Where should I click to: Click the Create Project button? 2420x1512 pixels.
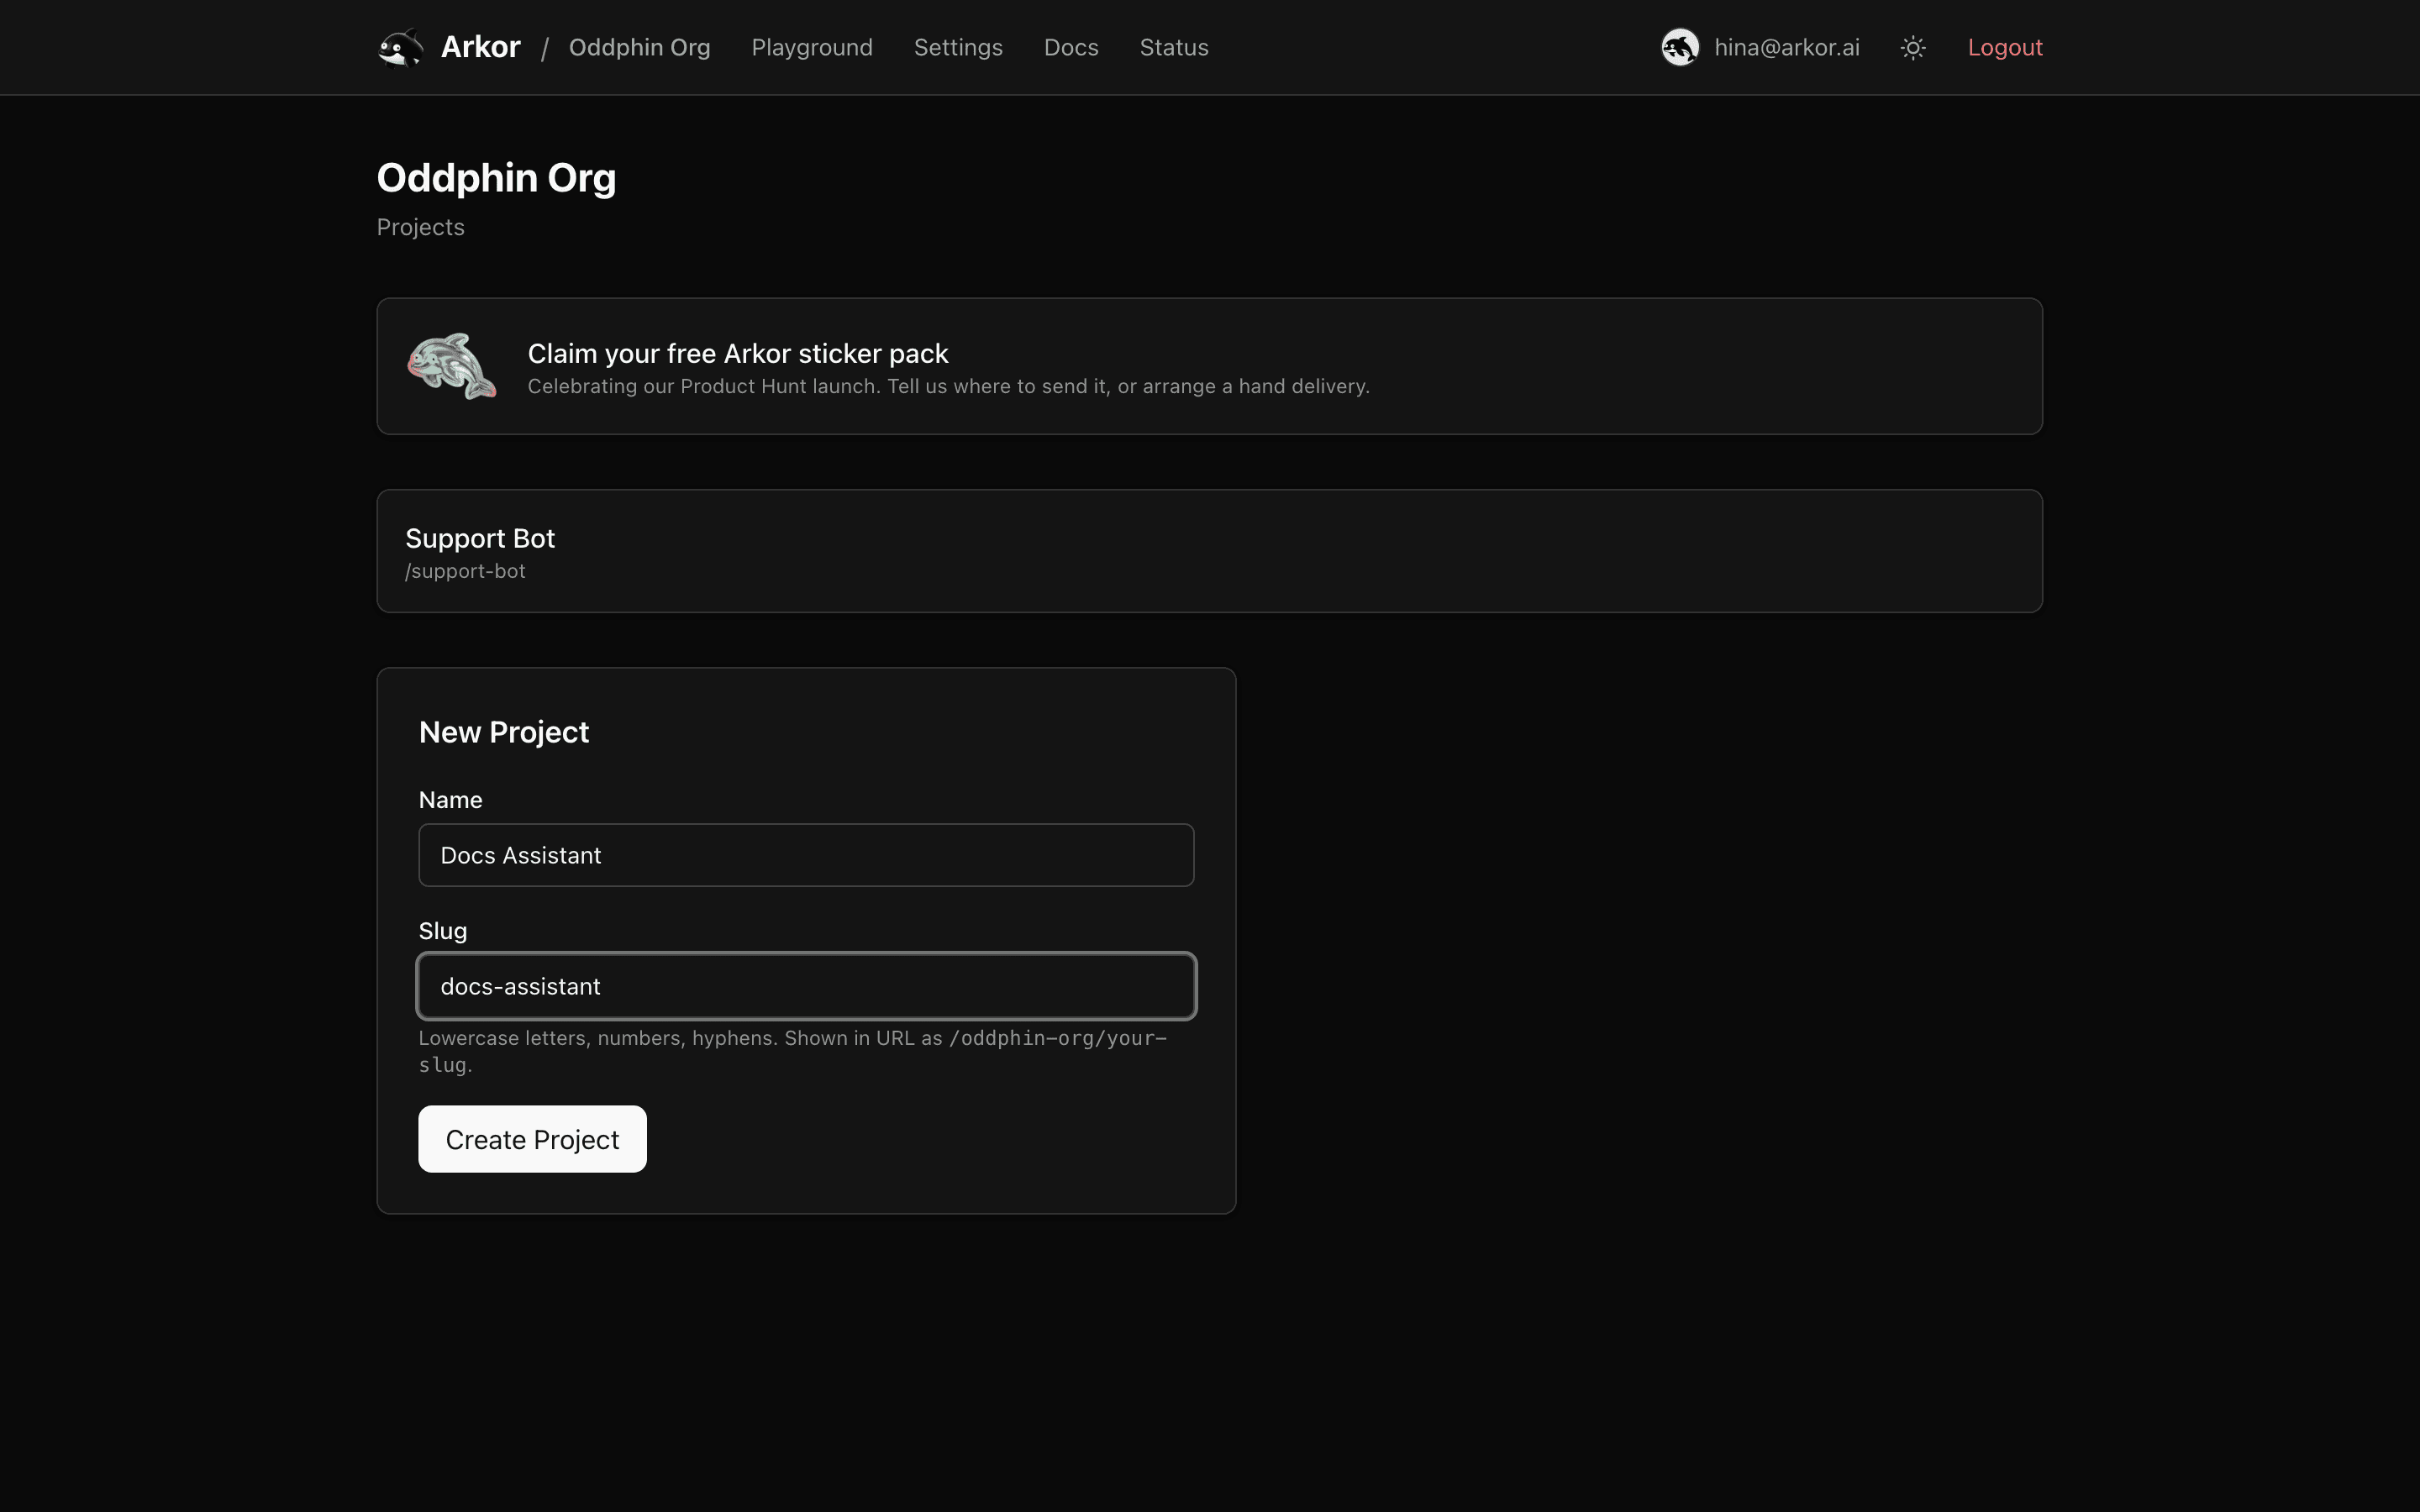click(x=532, y=1139)
